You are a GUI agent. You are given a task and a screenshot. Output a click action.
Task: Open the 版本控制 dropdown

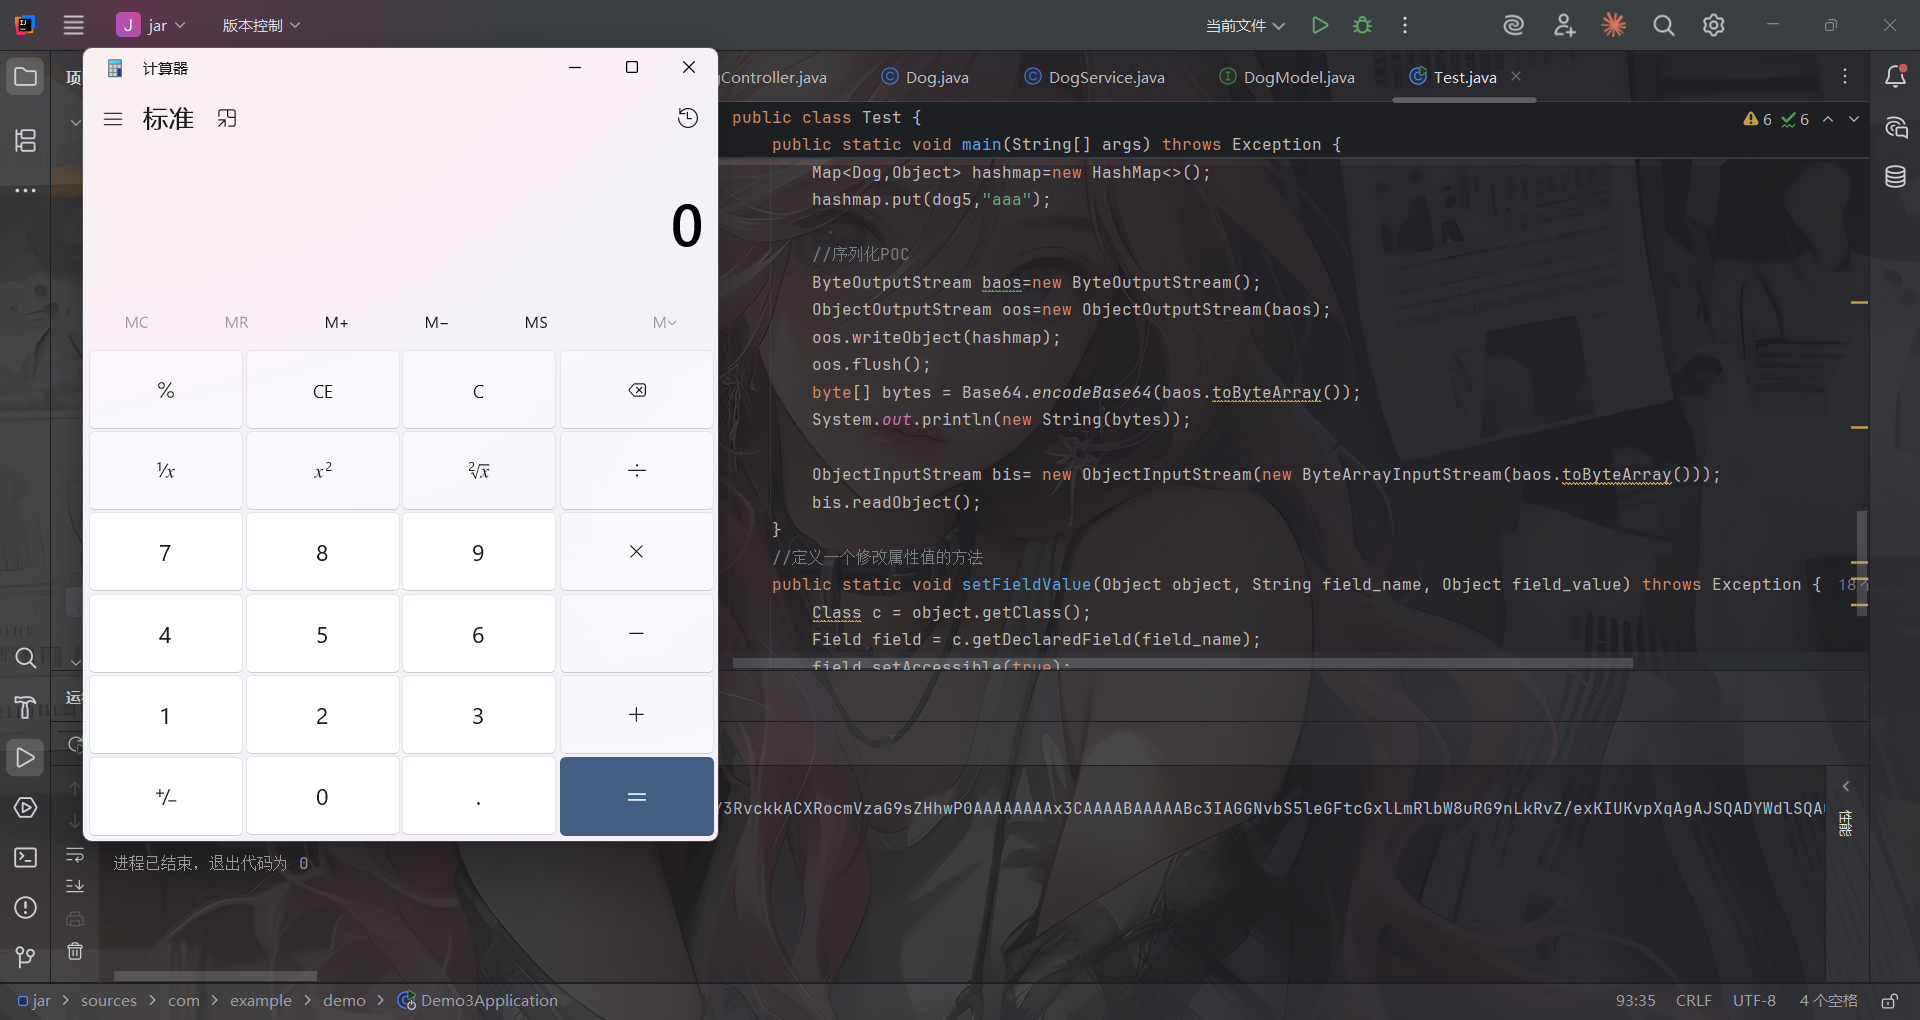[x=260, y=25]
